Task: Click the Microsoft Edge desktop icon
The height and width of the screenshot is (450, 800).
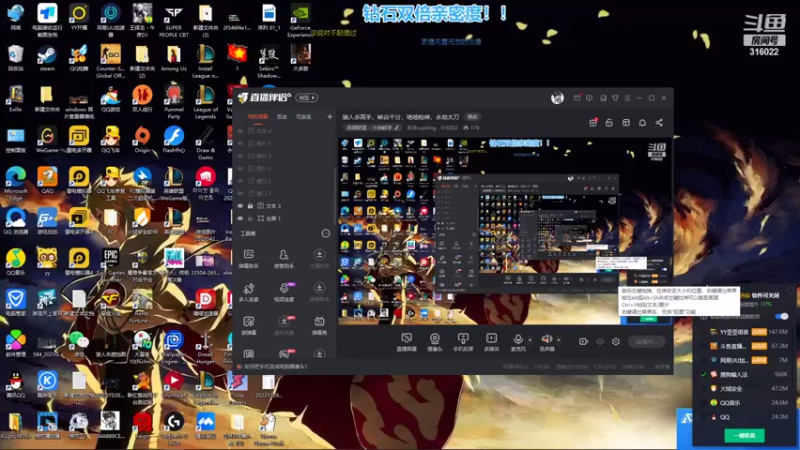Action: pyautogui.click(x=15, y=183)
